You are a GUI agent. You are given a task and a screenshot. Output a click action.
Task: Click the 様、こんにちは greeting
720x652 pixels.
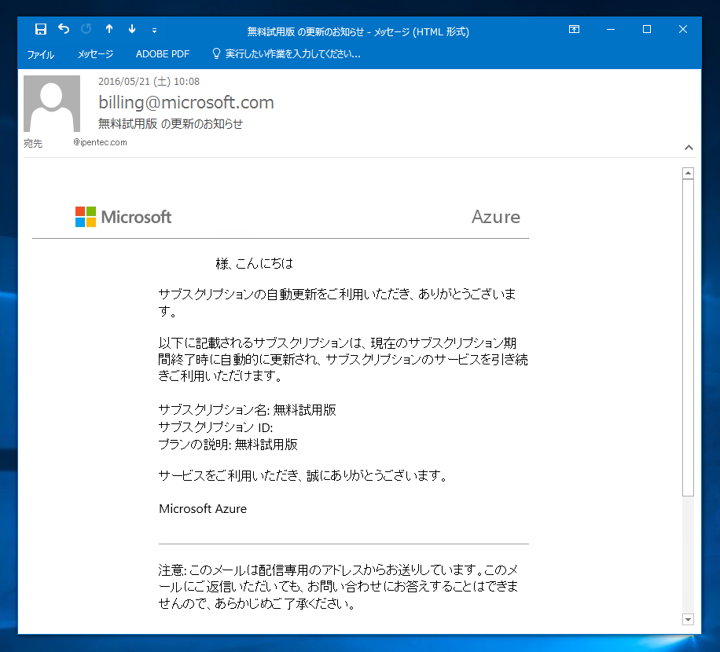[x=254, y=264]
